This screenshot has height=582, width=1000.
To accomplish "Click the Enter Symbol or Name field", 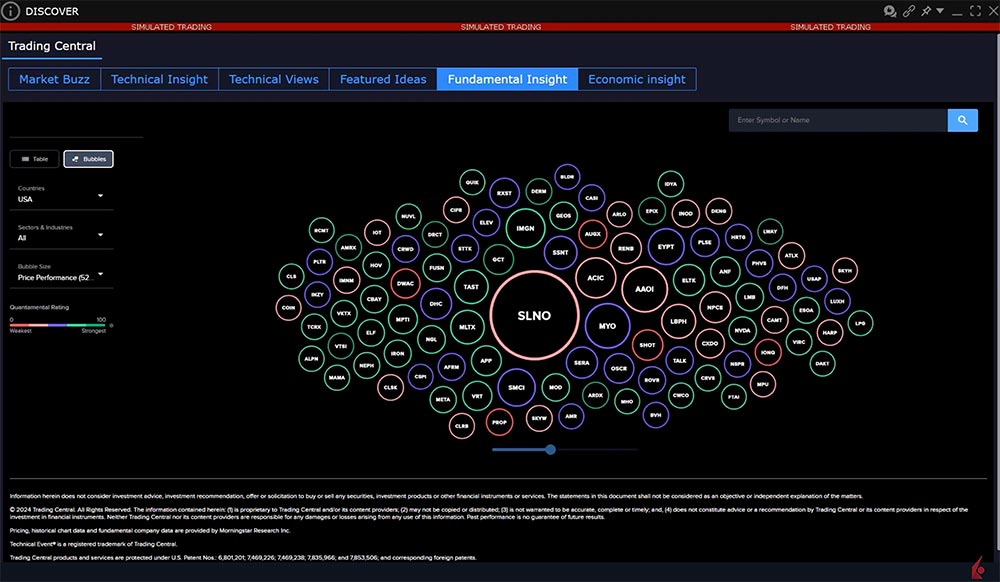I will point(838,120).
